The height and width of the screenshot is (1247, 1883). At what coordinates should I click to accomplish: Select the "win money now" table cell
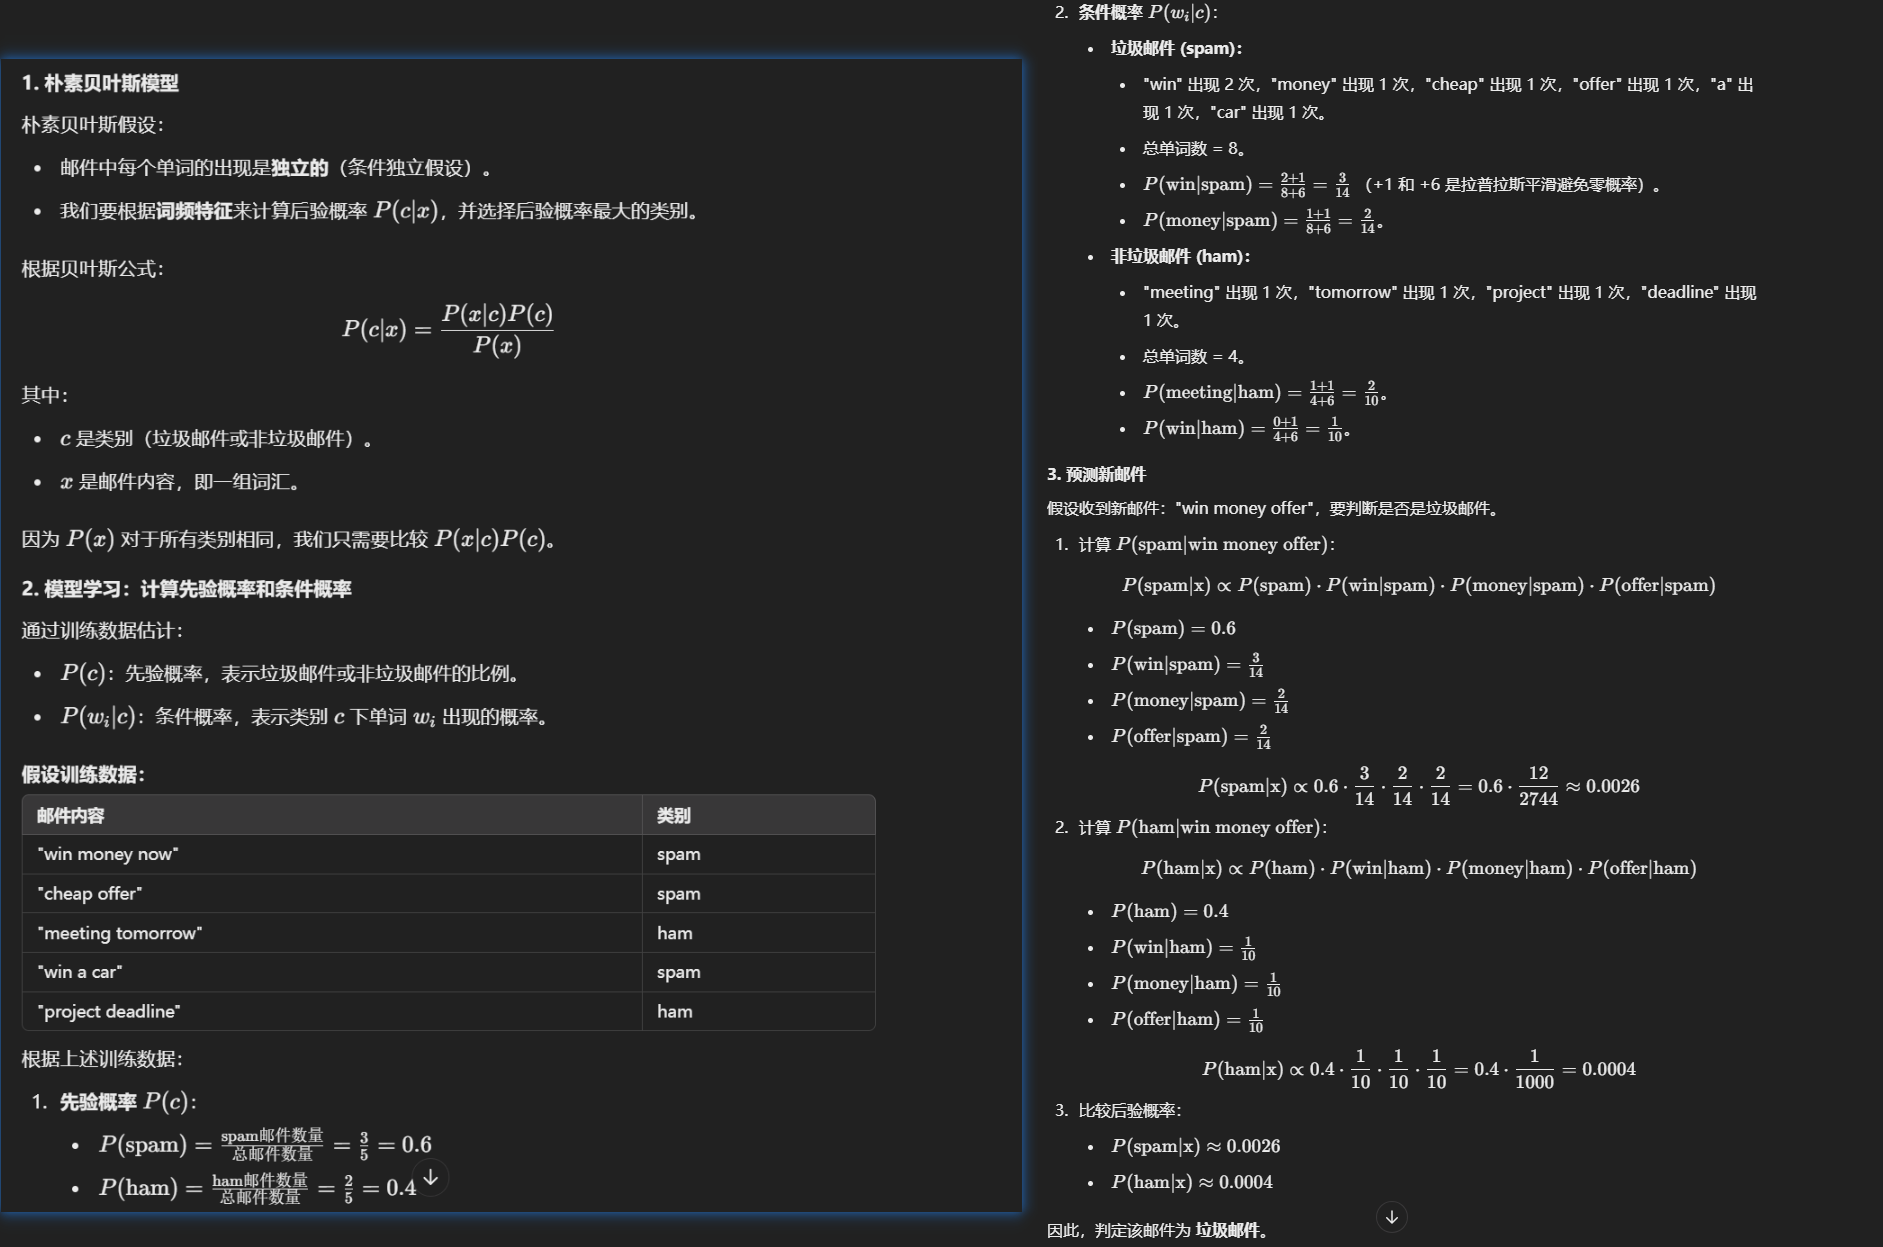pyautogui.click(x=332, y=854)
